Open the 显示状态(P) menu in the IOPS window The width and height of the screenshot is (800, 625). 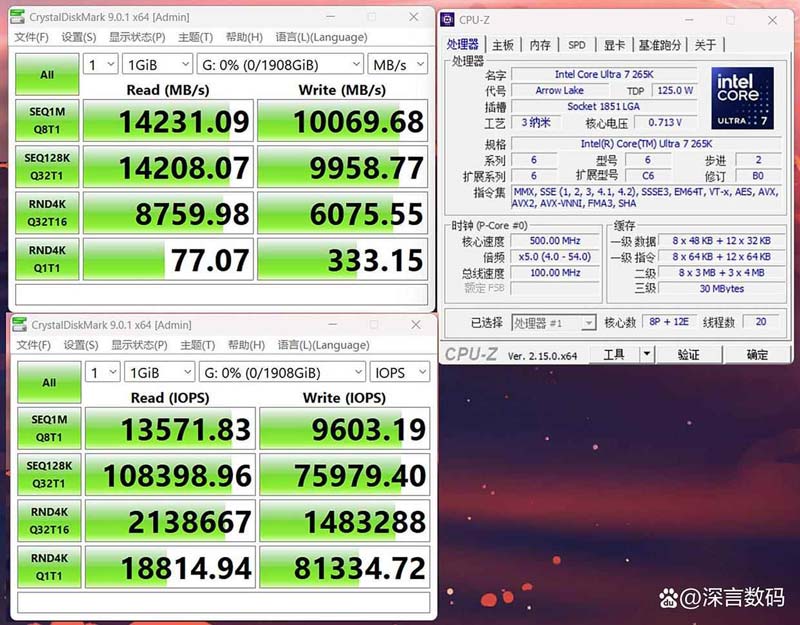(x=138, y=345)
